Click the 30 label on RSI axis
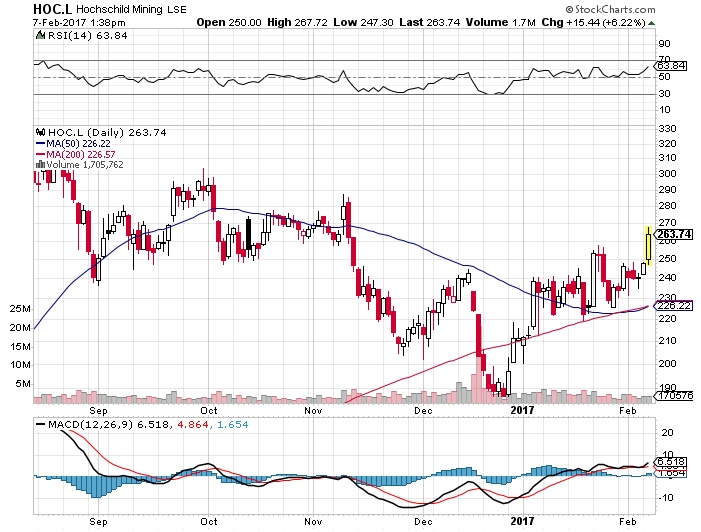701x532 pixels. click(x=664, y=93)
